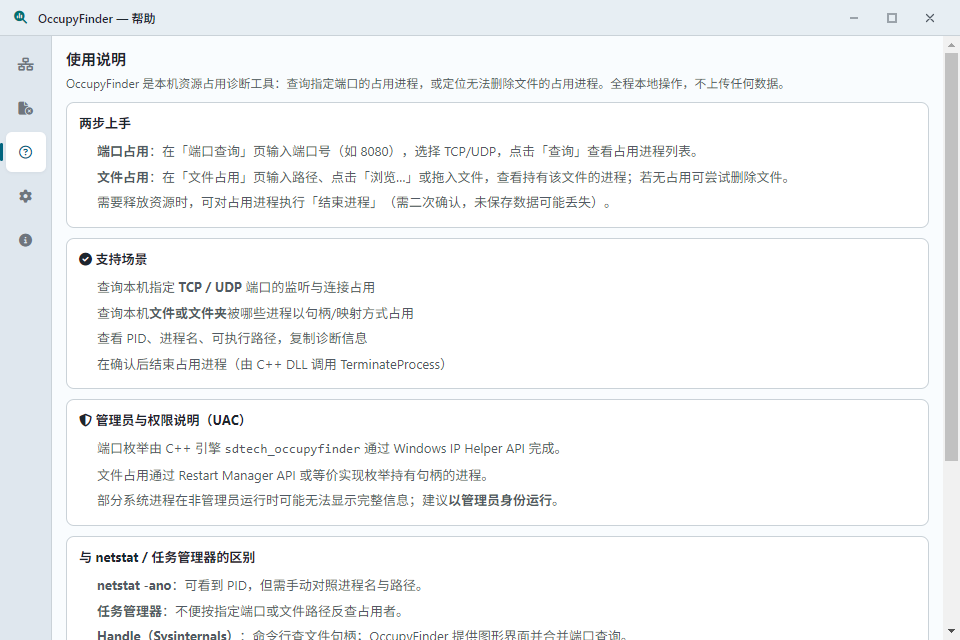Open the file occupancy page icon
The height and width of the screenshot is (640, 960).
pyautogui.click(x=26, y=108)
